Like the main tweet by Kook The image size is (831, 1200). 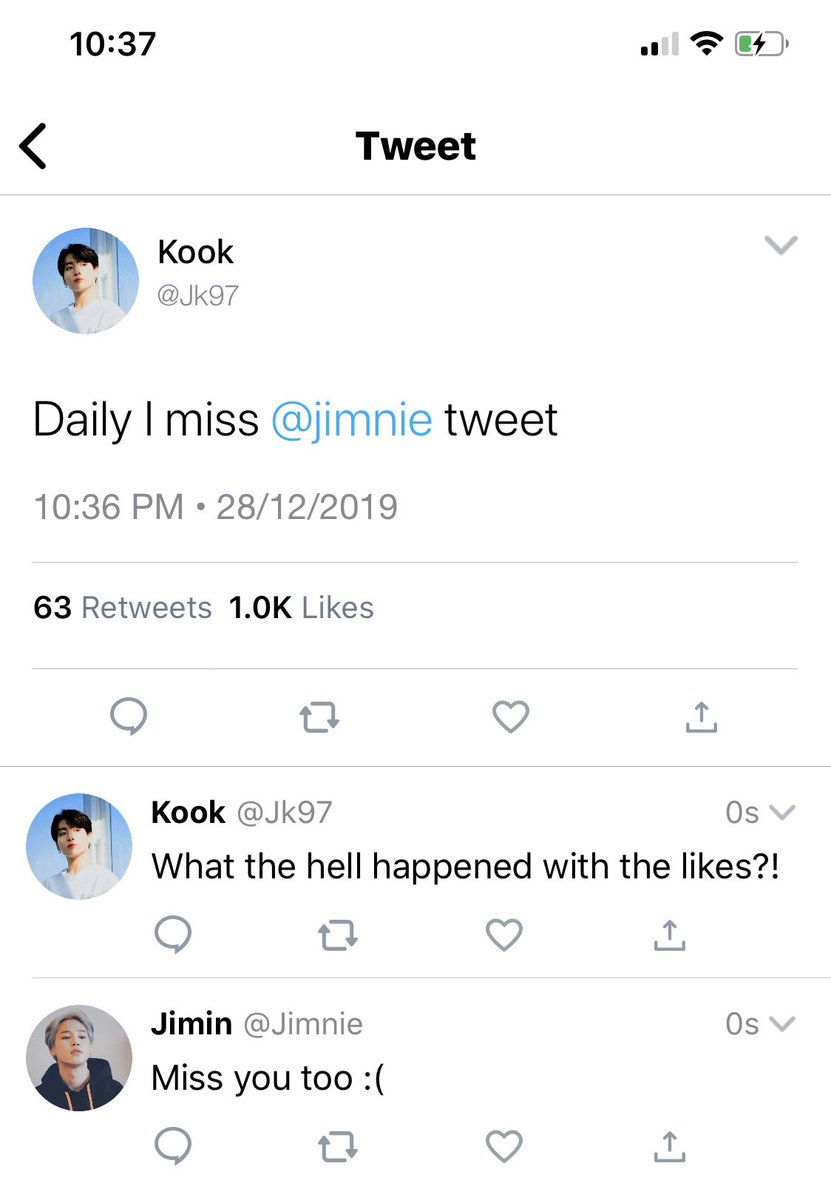tap(511, 717)
